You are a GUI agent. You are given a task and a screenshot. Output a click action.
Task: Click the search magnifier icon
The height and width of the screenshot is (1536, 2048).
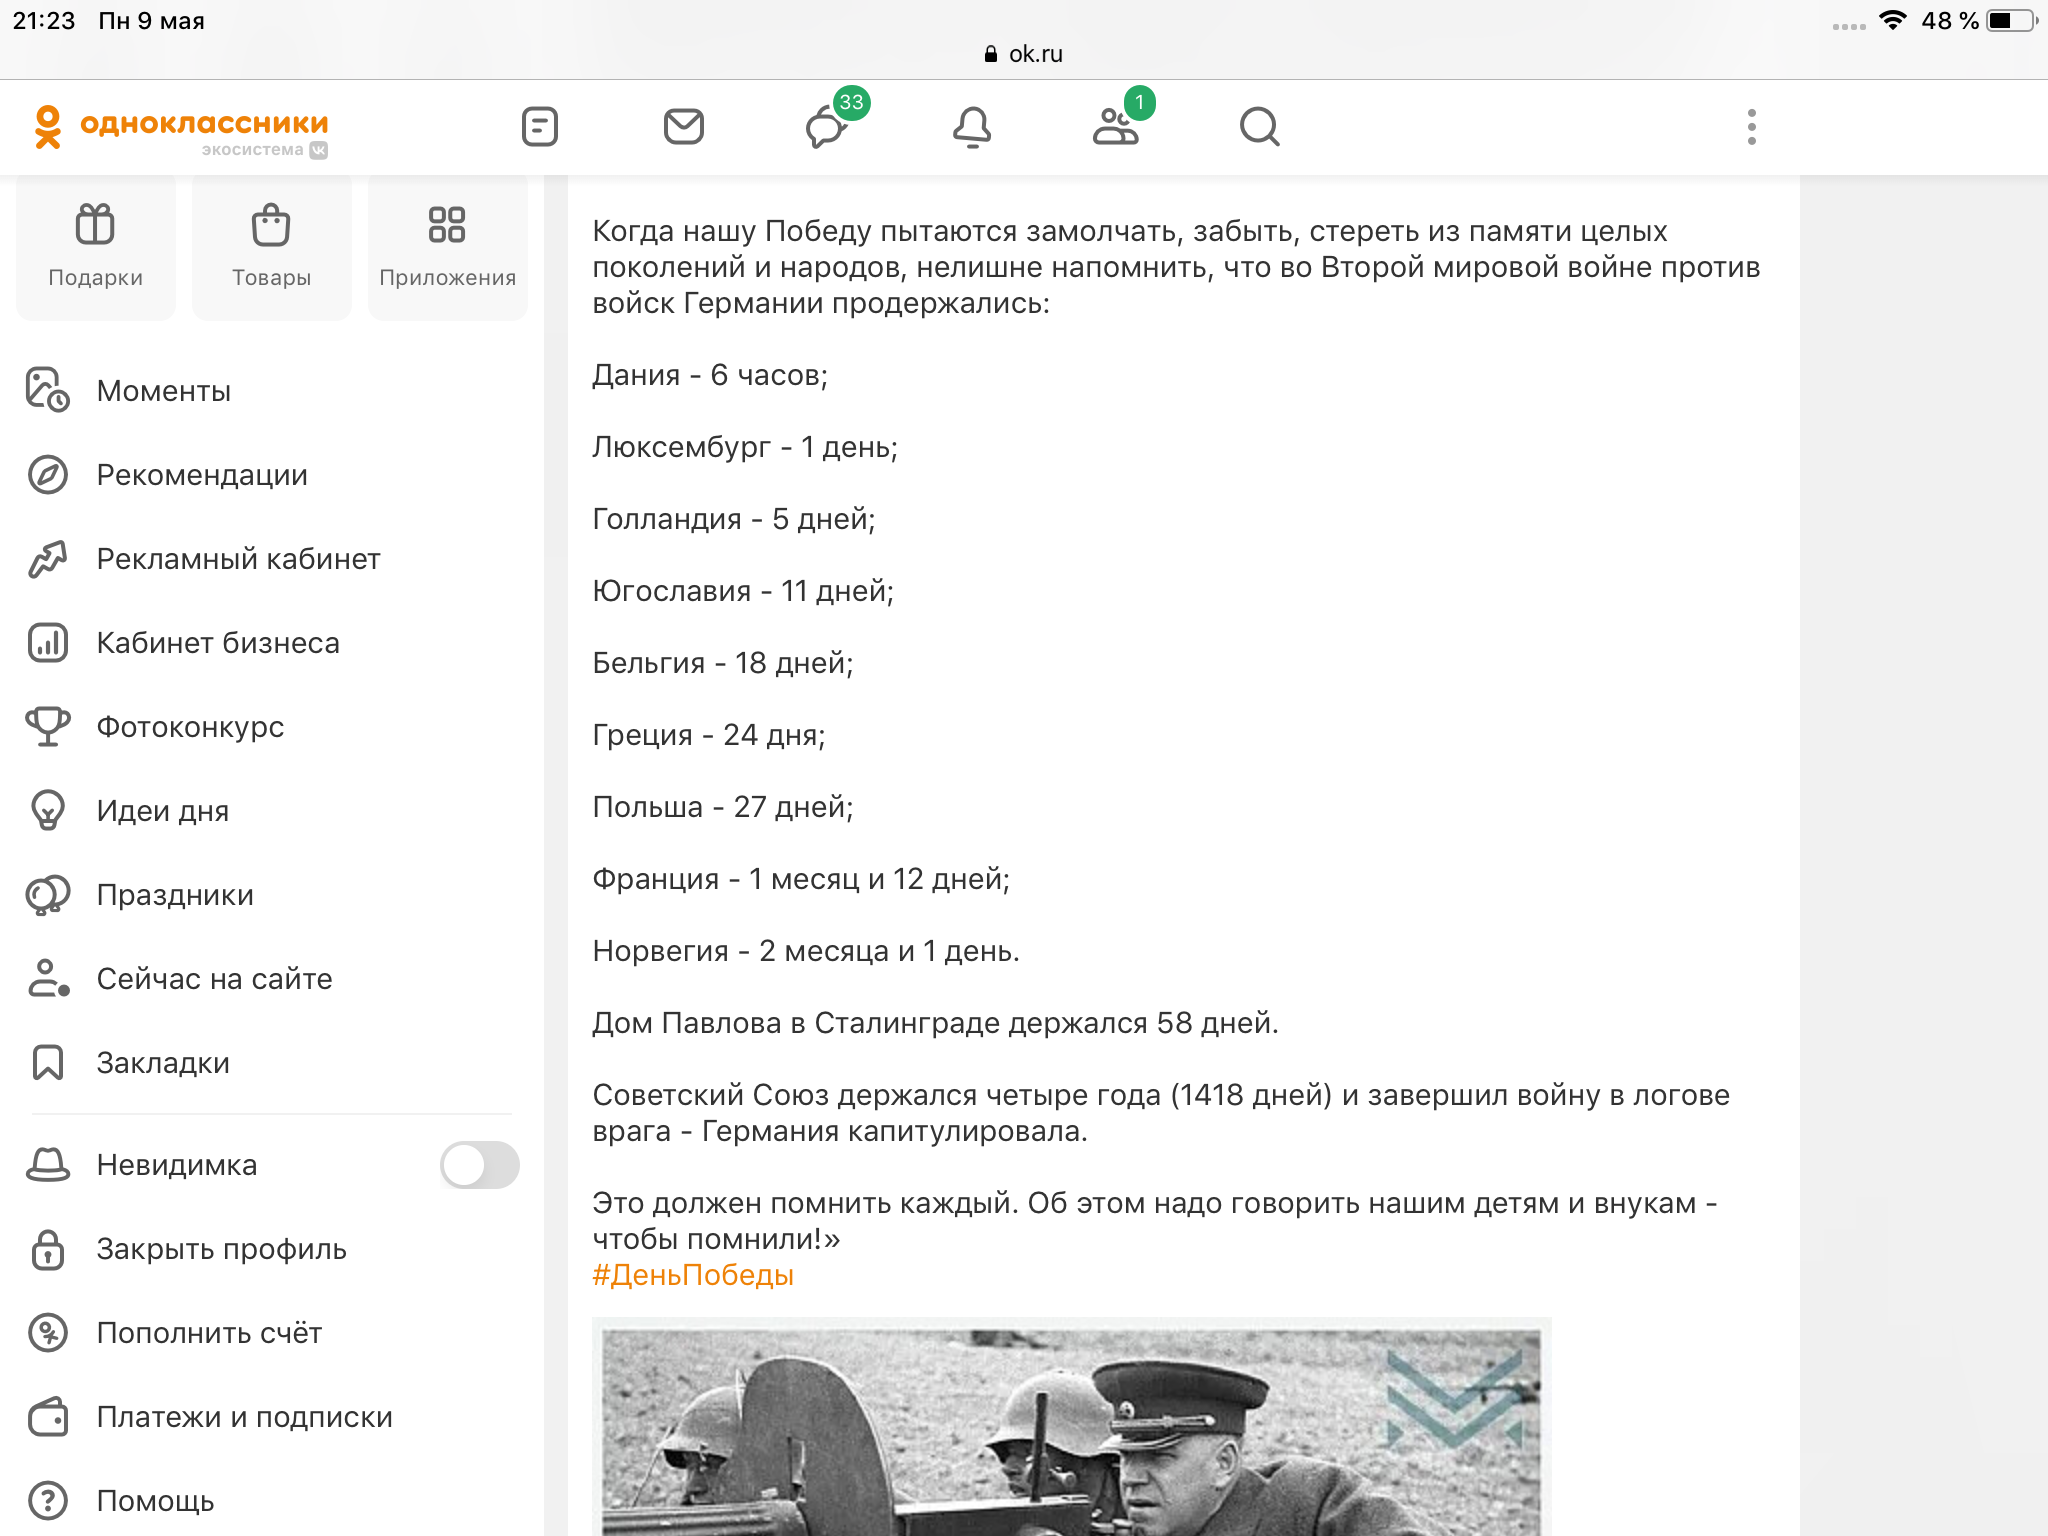(1259, 127)
